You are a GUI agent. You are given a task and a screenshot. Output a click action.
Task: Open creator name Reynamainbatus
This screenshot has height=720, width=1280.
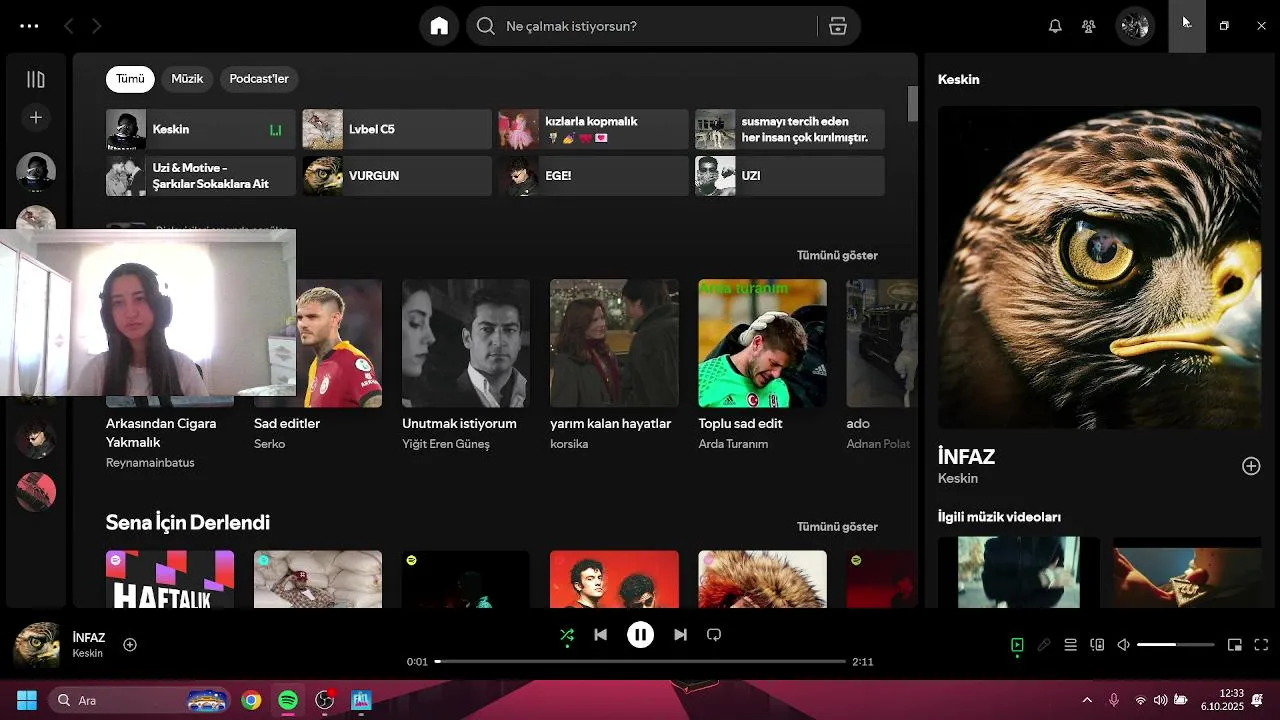pyautogui.click(x=150, y=463)
